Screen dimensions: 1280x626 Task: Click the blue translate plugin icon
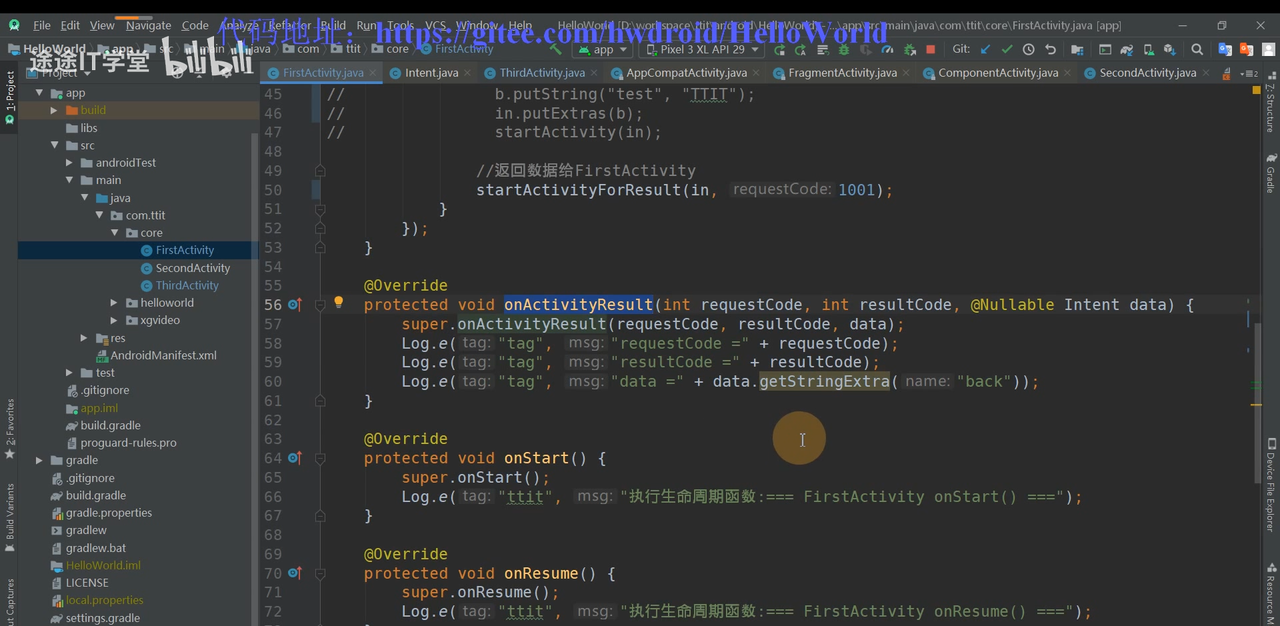1225,49
